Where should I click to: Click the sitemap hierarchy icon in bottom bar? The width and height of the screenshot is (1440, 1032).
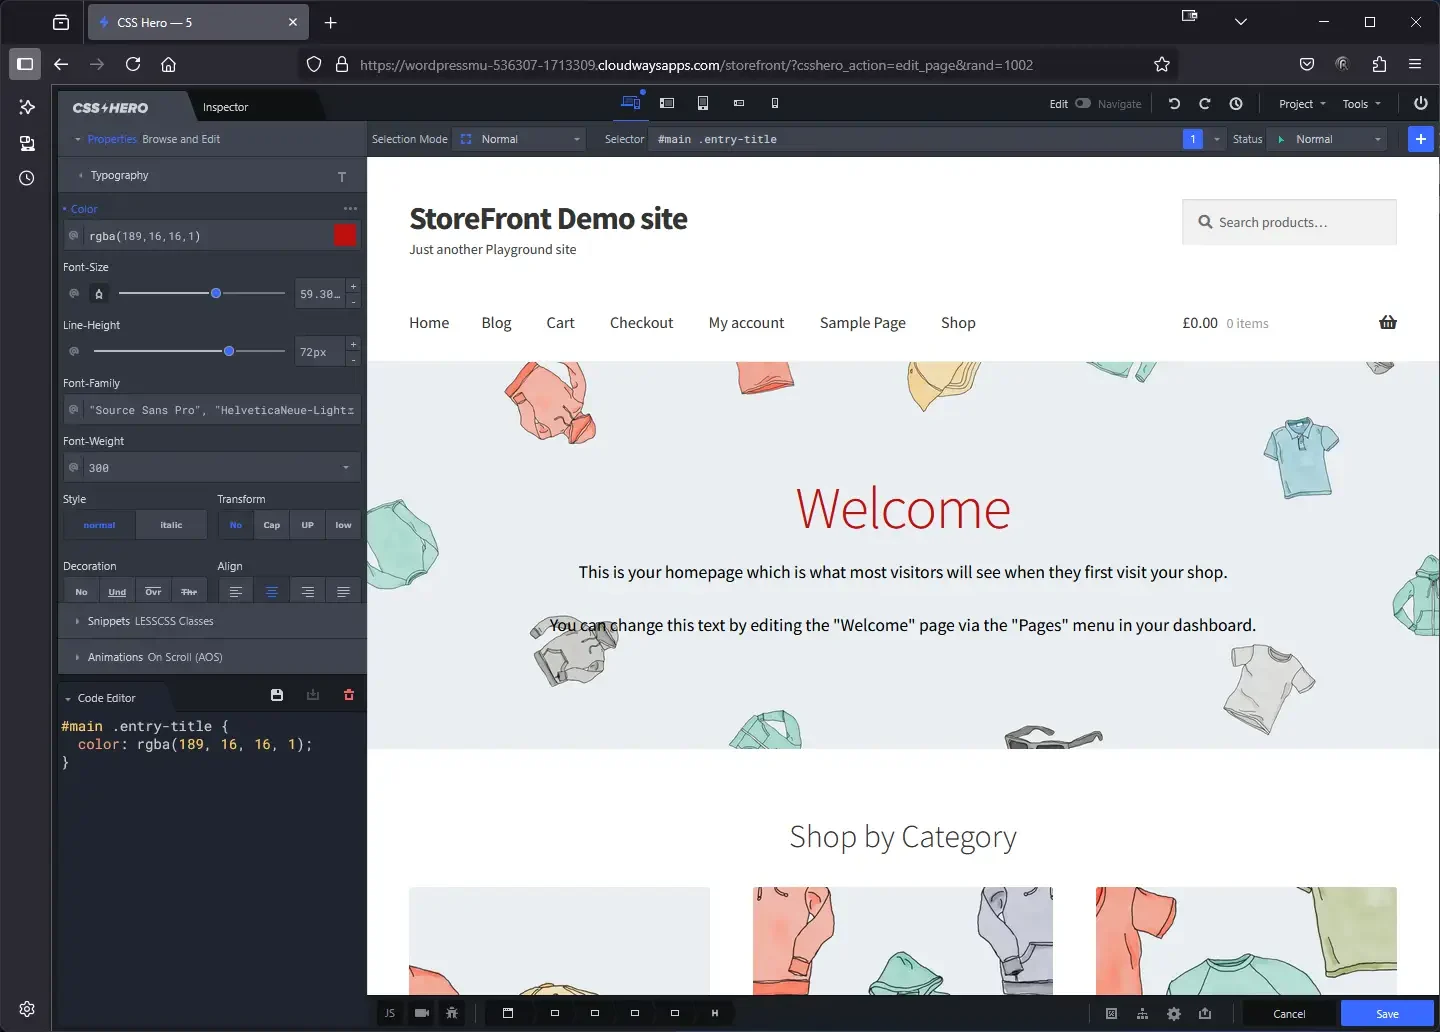coord(1142,1014)
